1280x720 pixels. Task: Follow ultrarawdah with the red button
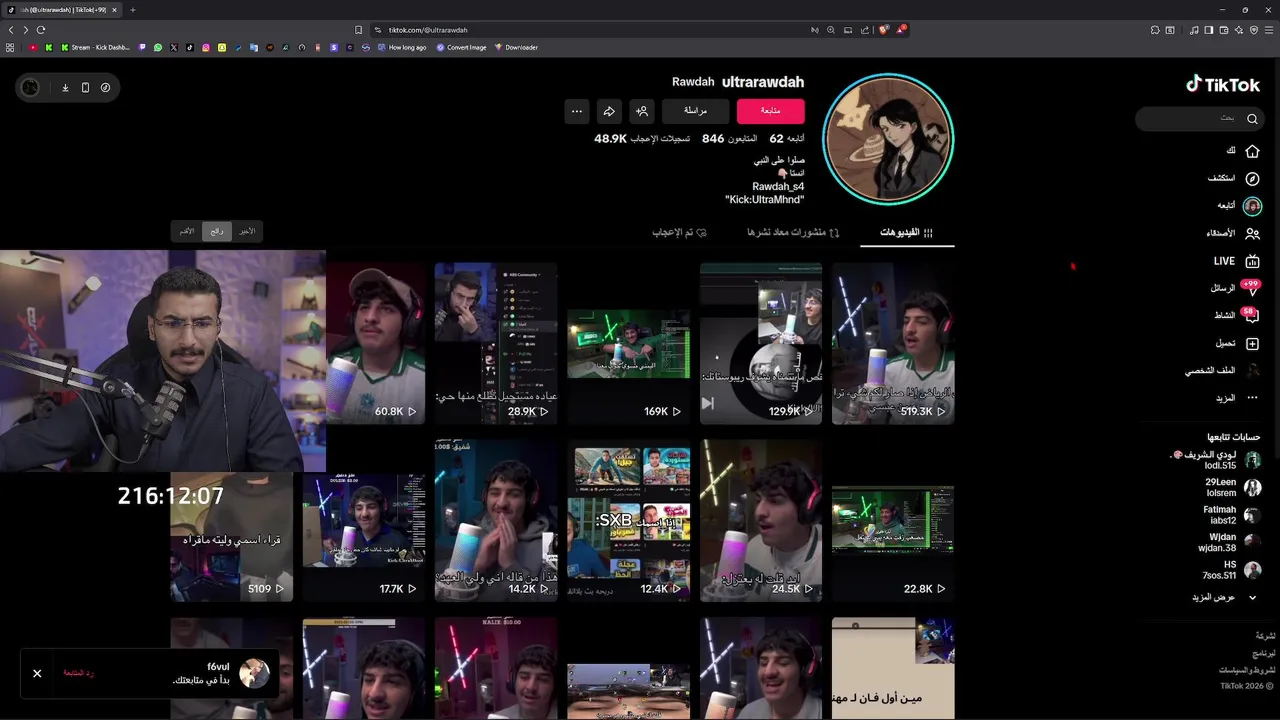770,111
